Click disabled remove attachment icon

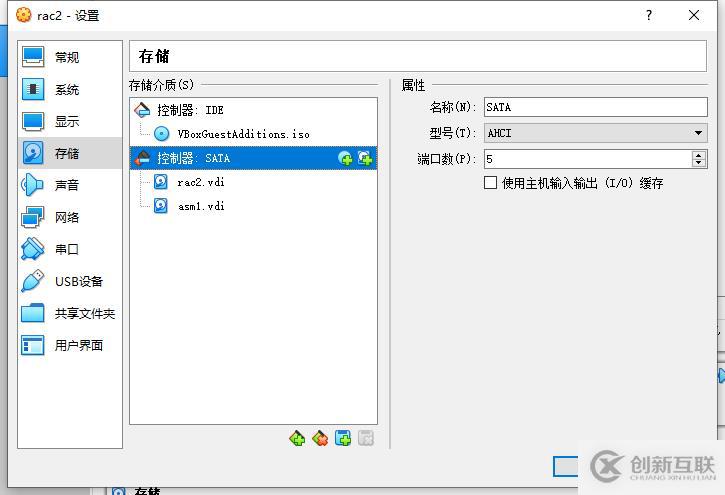point(366,438)
